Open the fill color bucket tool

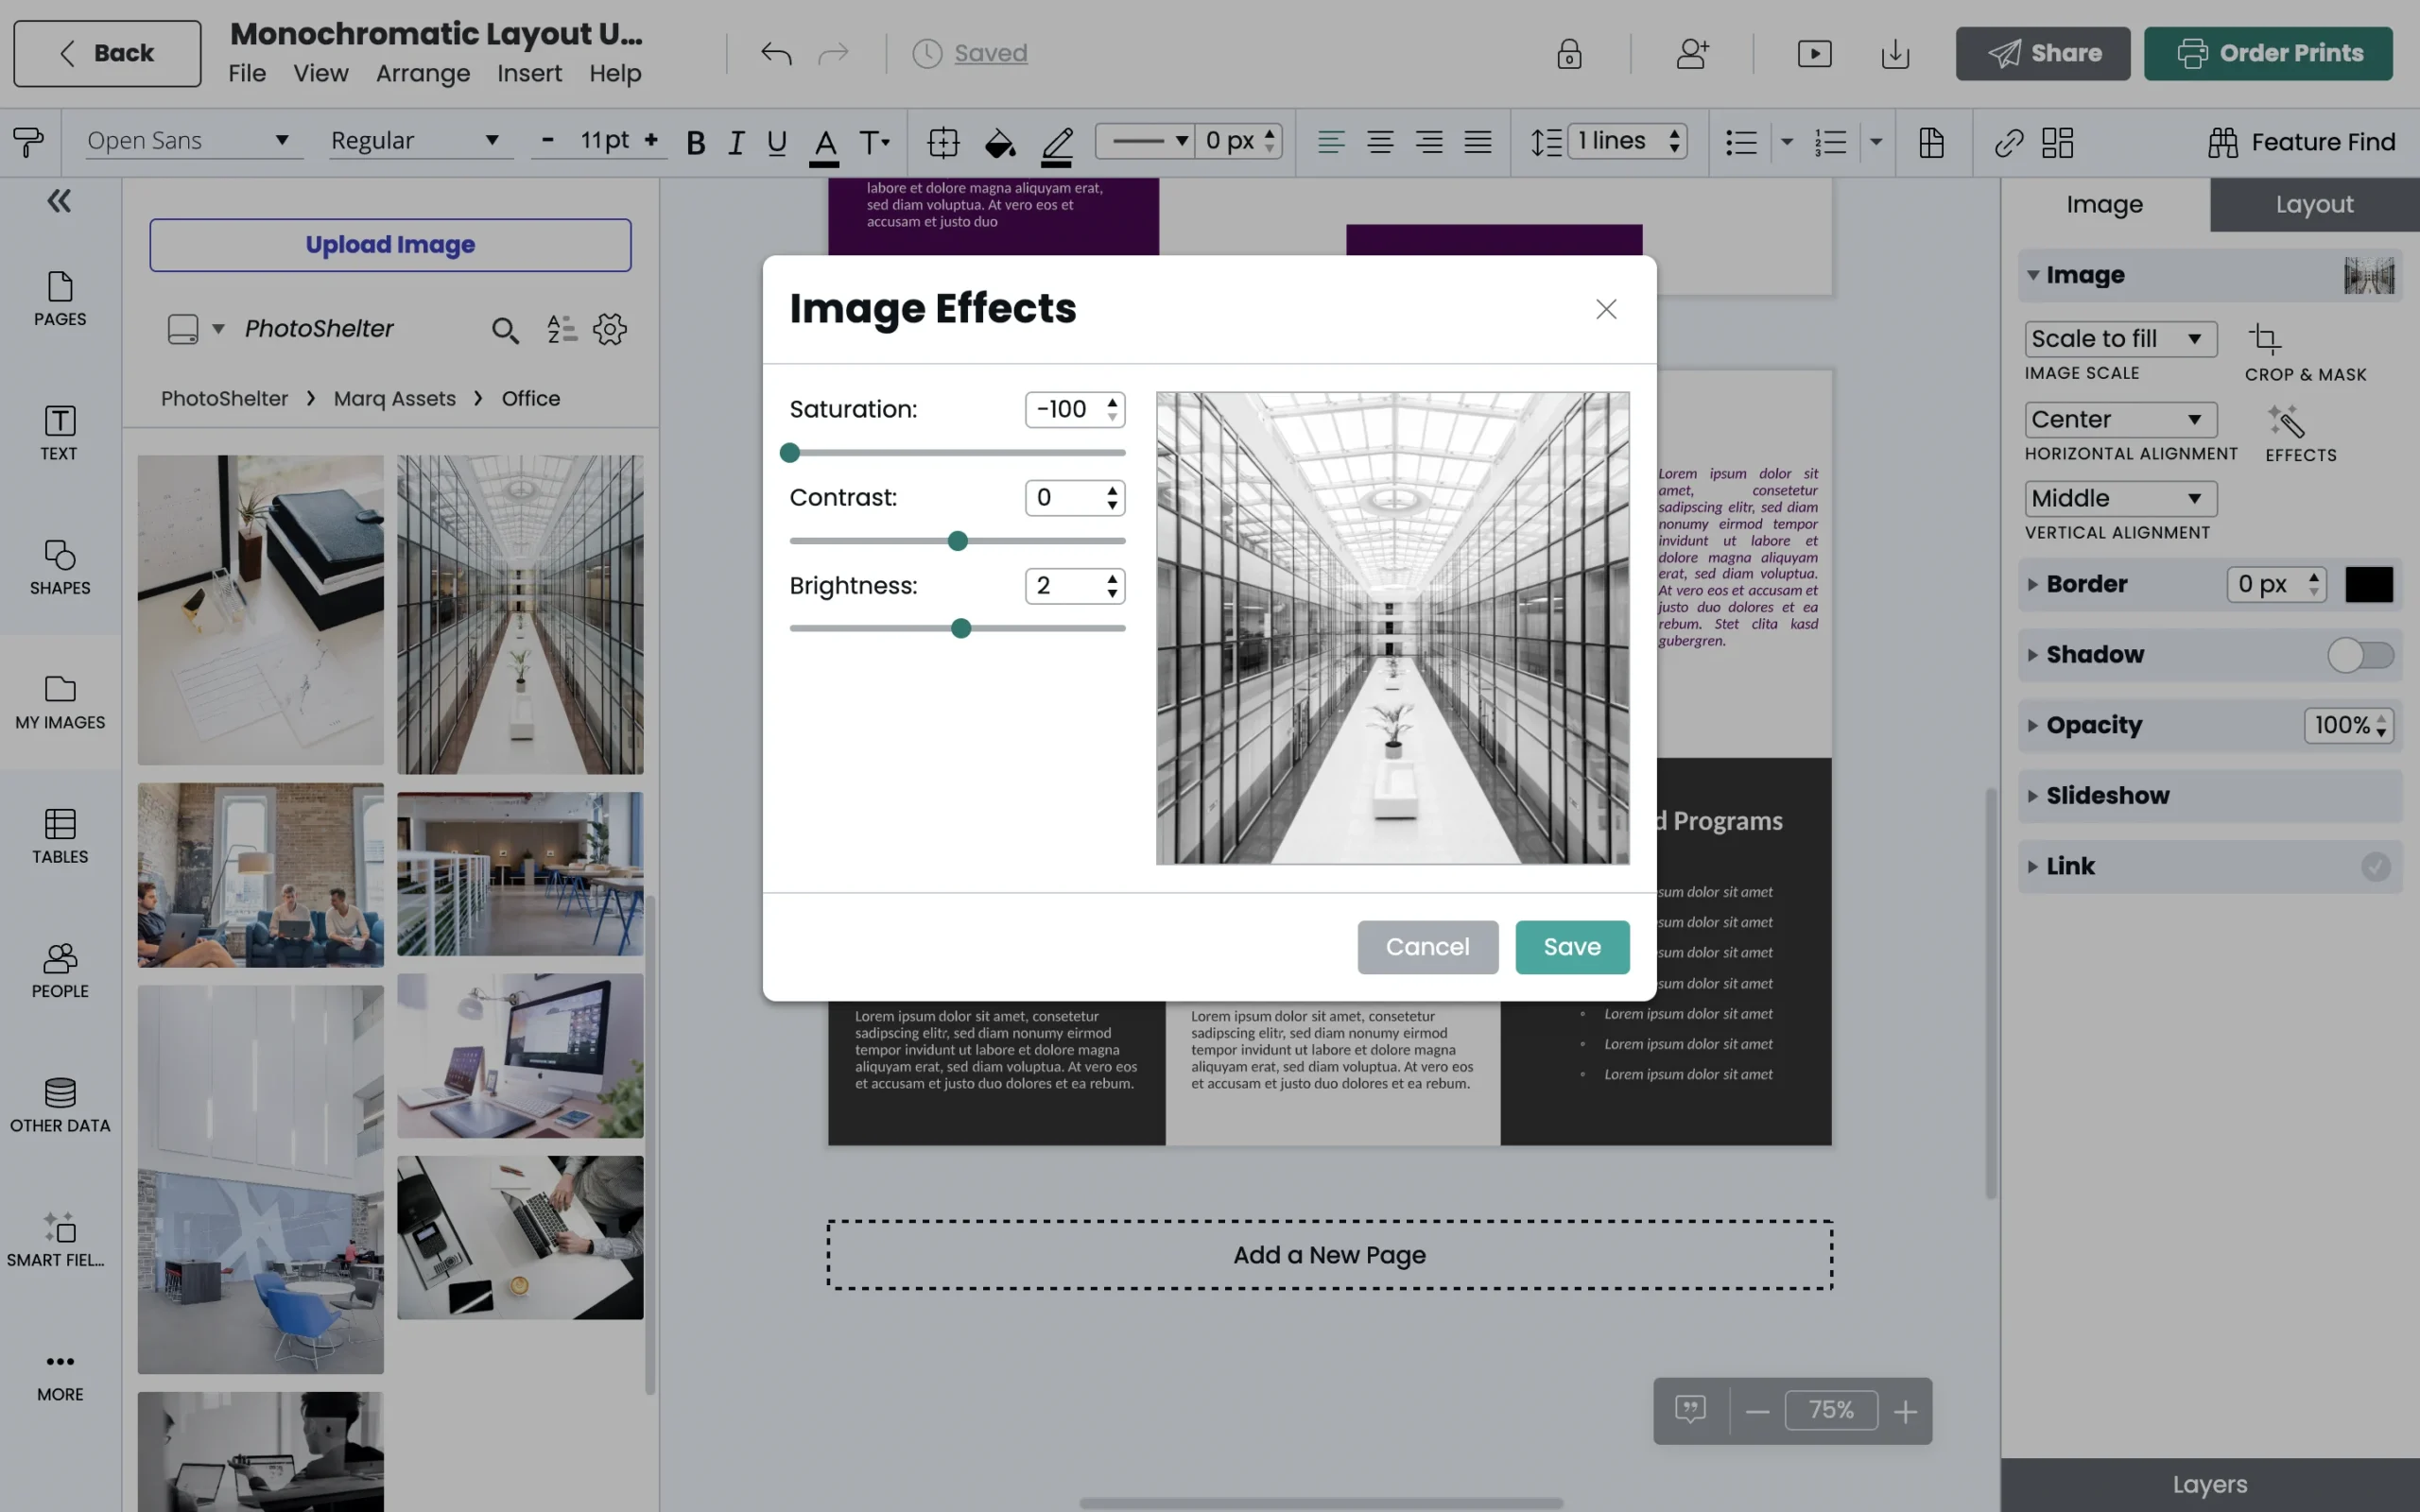pos(997,142)
